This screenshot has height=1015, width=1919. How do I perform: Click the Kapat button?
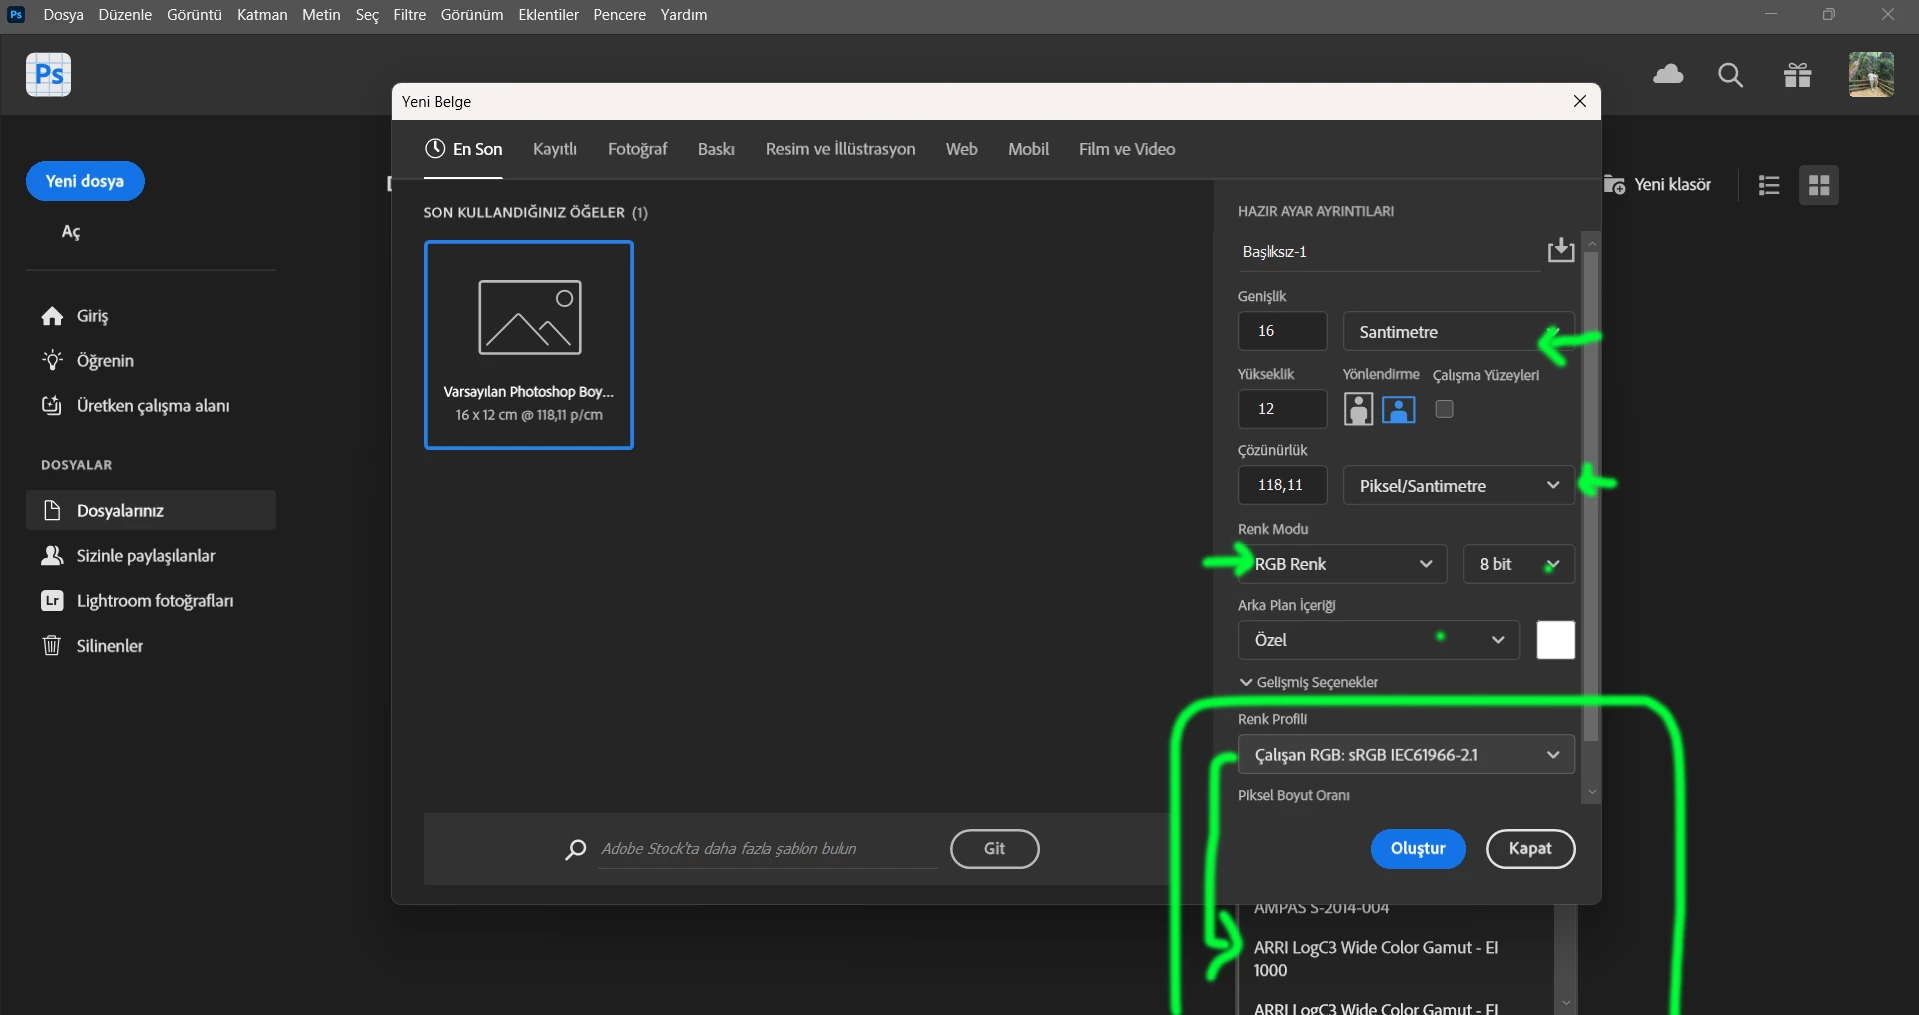pos(1530,849)
